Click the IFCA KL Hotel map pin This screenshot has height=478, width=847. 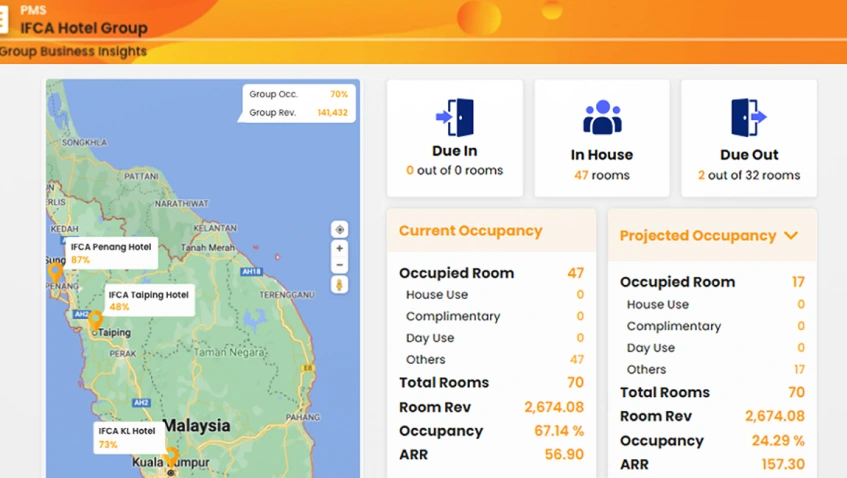point(172,457)
